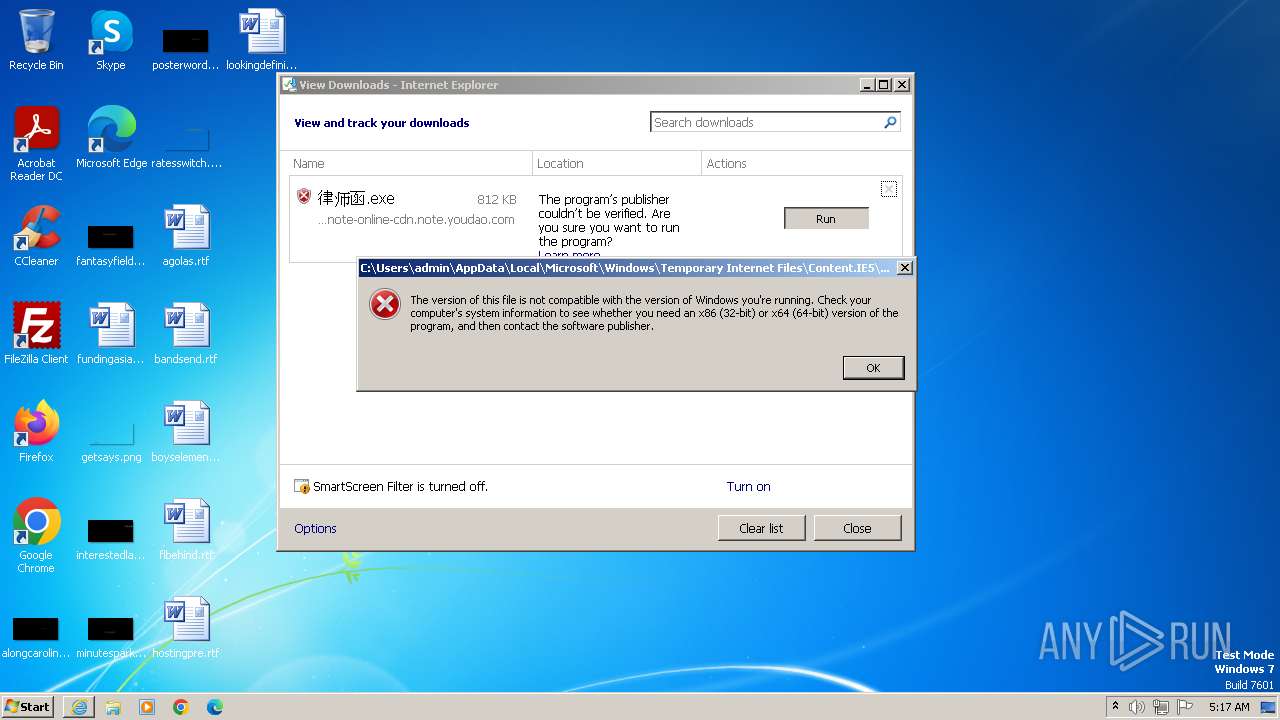Click the Internet Explorer taskbar icon
The width and height of the screenshot is (1280, 720).
[x=79, y=707]
